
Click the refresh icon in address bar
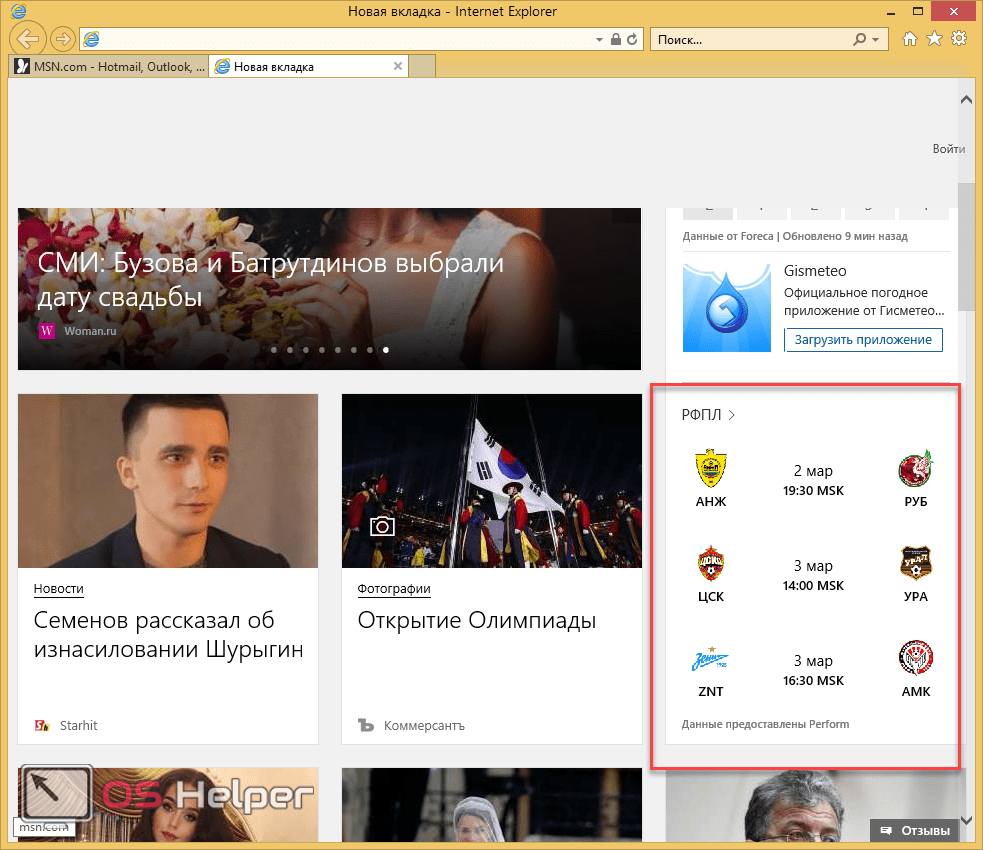[x=633, y=40]
